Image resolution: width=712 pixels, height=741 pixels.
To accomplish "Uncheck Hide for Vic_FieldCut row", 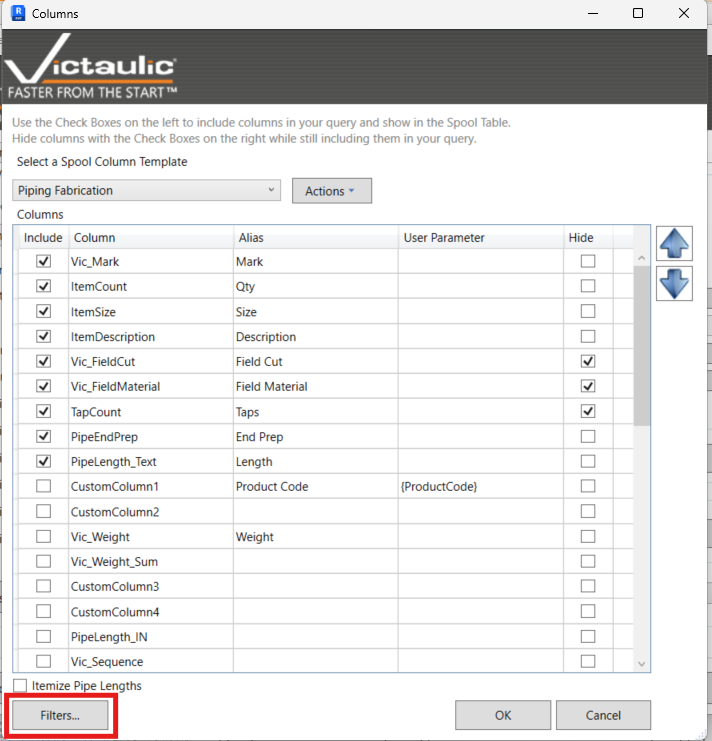I will tap(588, 361).
